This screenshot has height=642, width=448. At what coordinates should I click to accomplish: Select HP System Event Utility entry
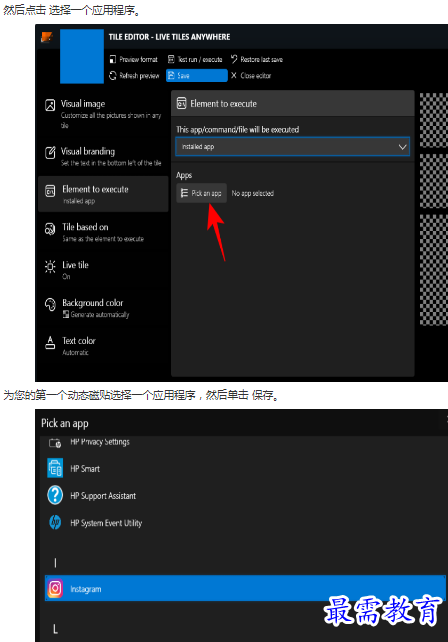[245, 522]
